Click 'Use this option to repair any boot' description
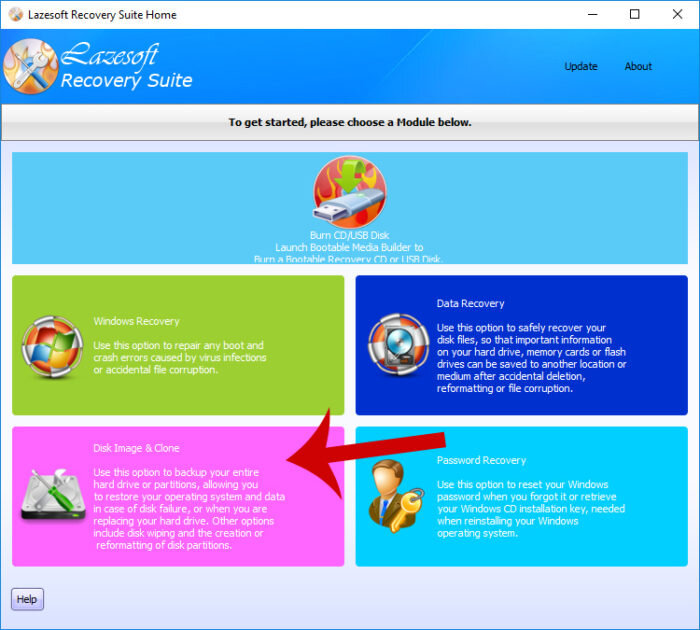The image size is (700, 630). click(180, 358)
